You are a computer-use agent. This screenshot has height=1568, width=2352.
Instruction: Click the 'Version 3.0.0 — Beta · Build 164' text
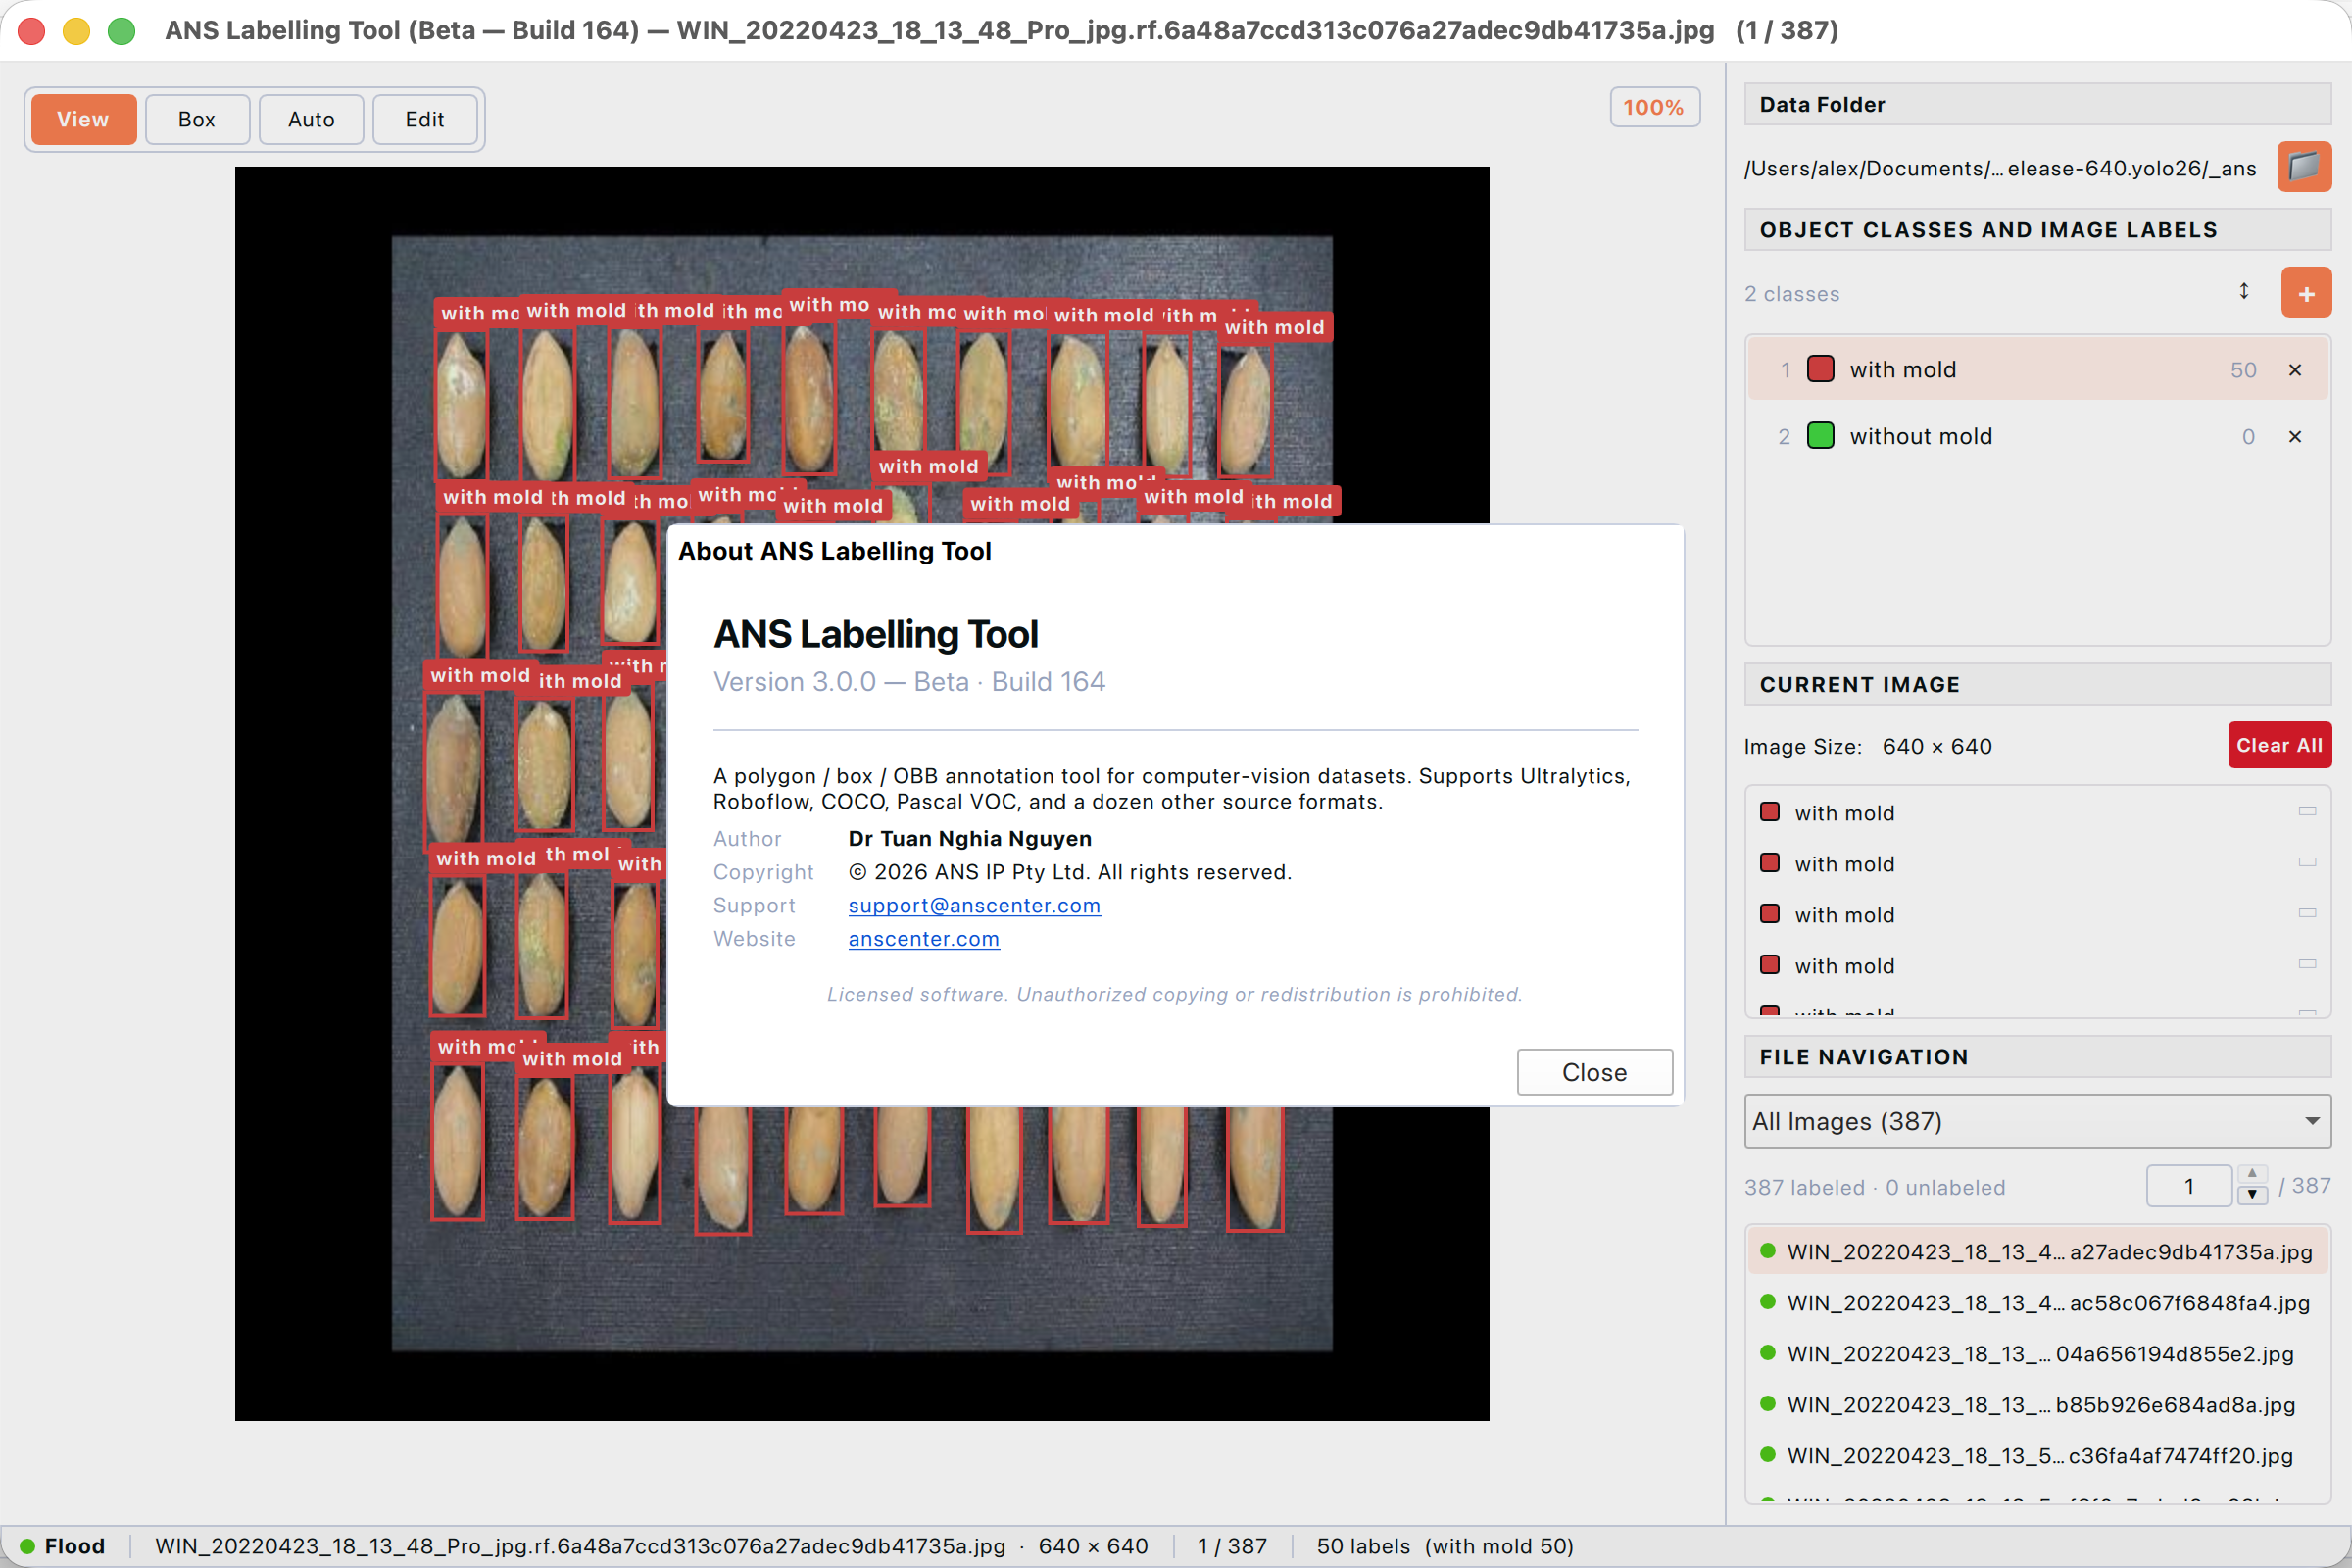(908, 681)
